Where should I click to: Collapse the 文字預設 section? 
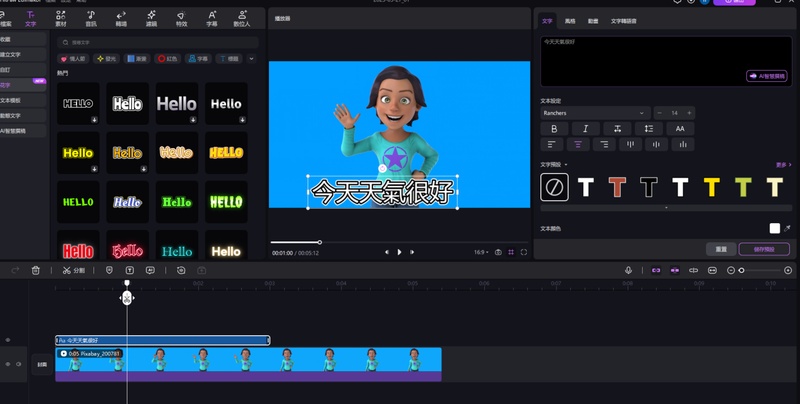pos(566,164)
